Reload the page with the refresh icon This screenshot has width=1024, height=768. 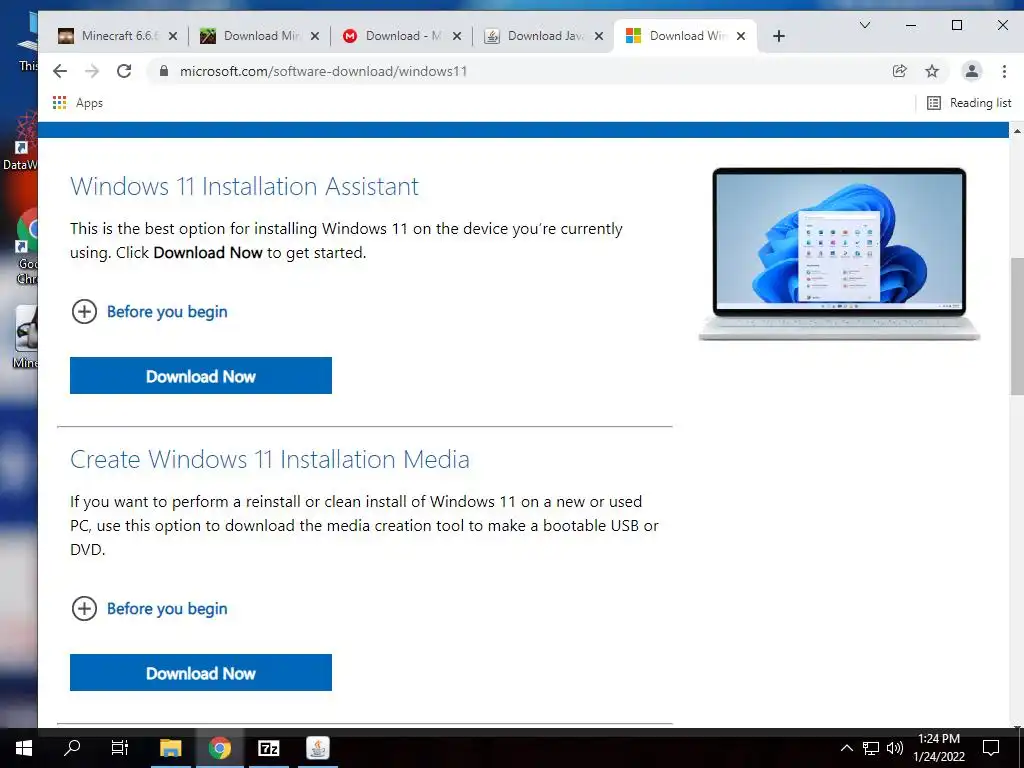(x=124, y=71)
